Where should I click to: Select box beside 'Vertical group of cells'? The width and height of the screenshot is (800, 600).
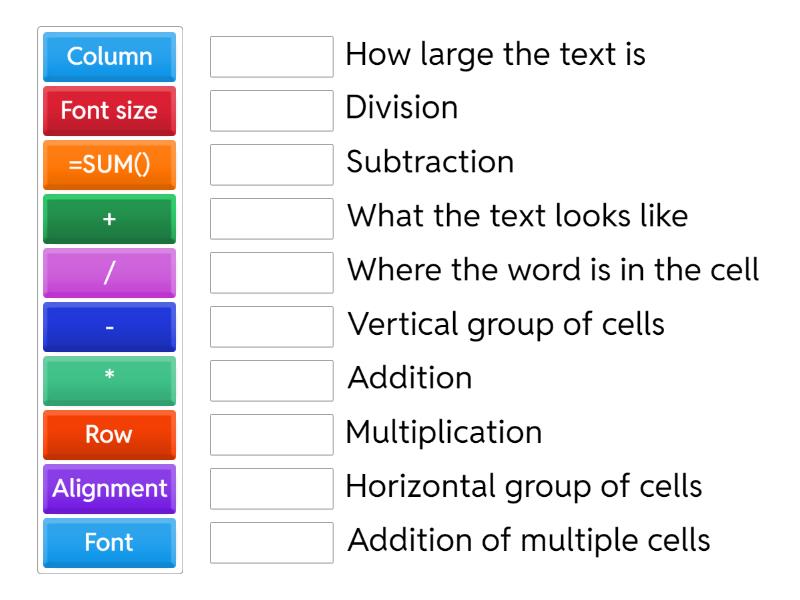coord(272,327)
